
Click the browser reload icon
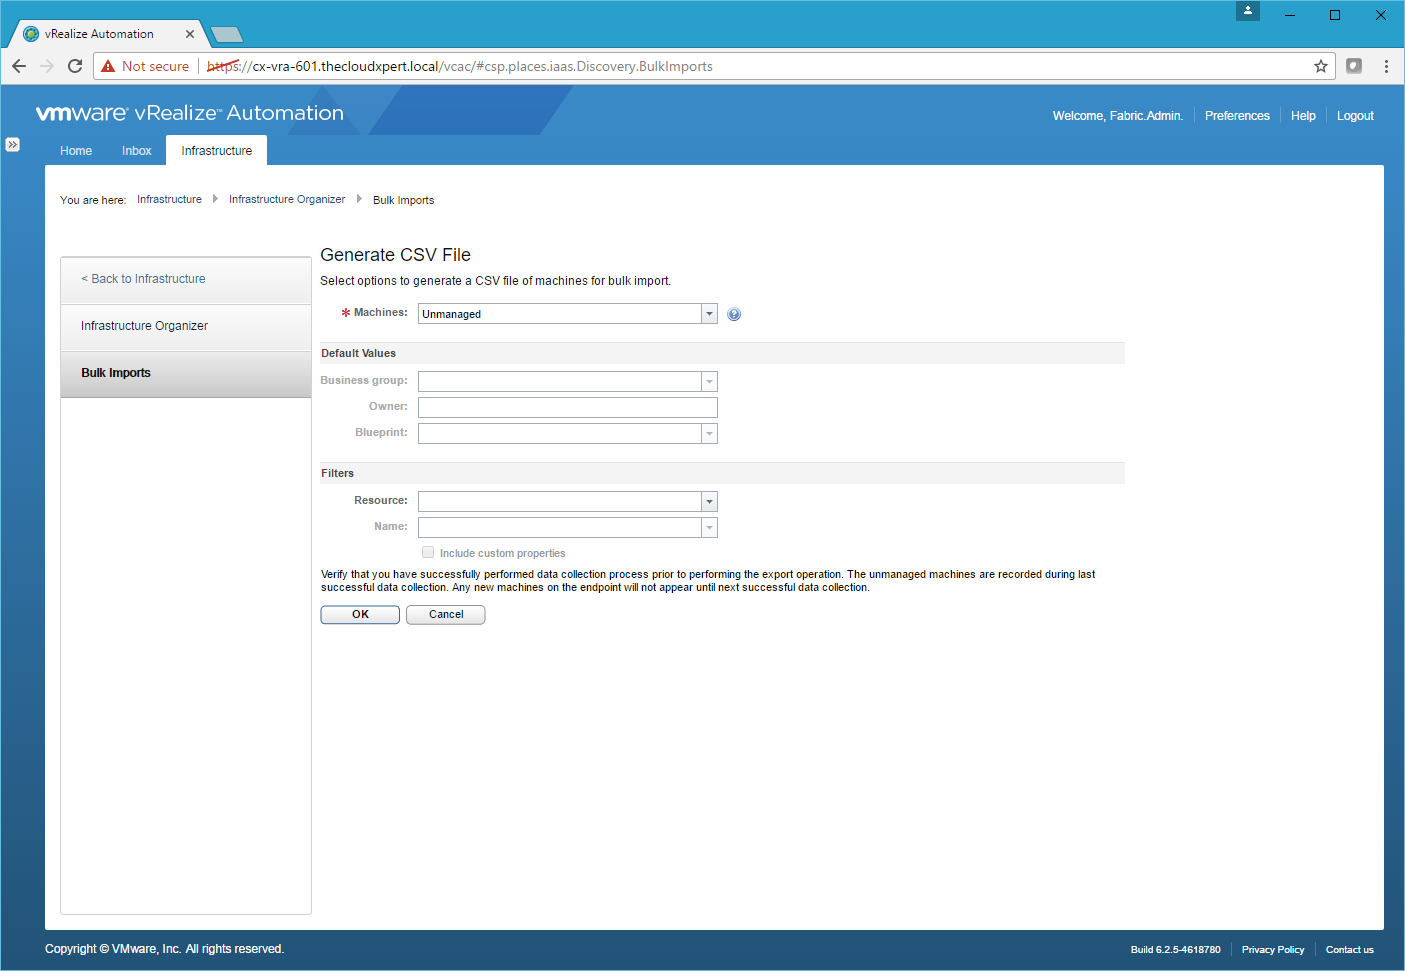75,66
